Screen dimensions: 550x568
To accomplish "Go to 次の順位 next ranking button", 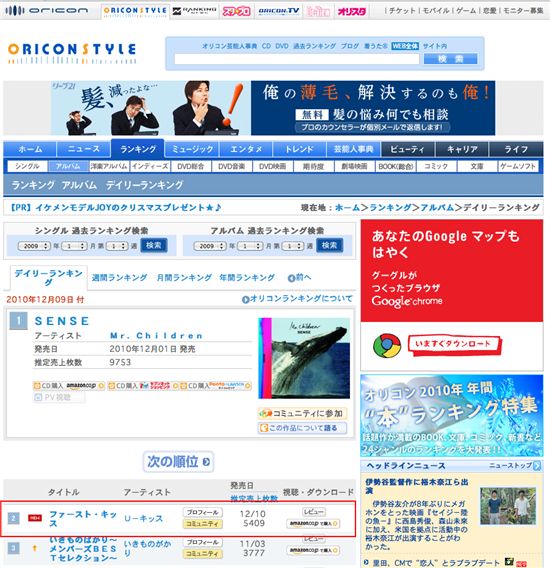I will click(x=178, y=462).
